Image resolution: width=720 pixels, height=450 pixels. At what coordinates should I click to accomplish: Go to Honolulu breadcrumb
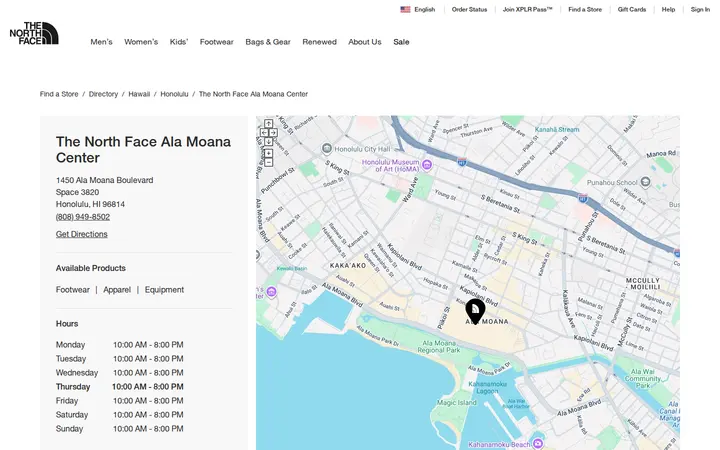pyautogui.click(x=174, y=94)
